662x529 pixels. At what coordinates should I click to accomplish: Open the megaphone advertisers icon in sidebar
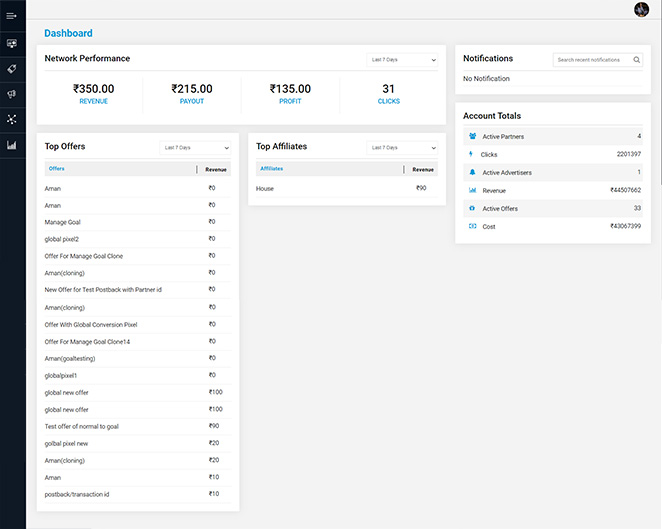pyautogui.click(x=12, y=94)
